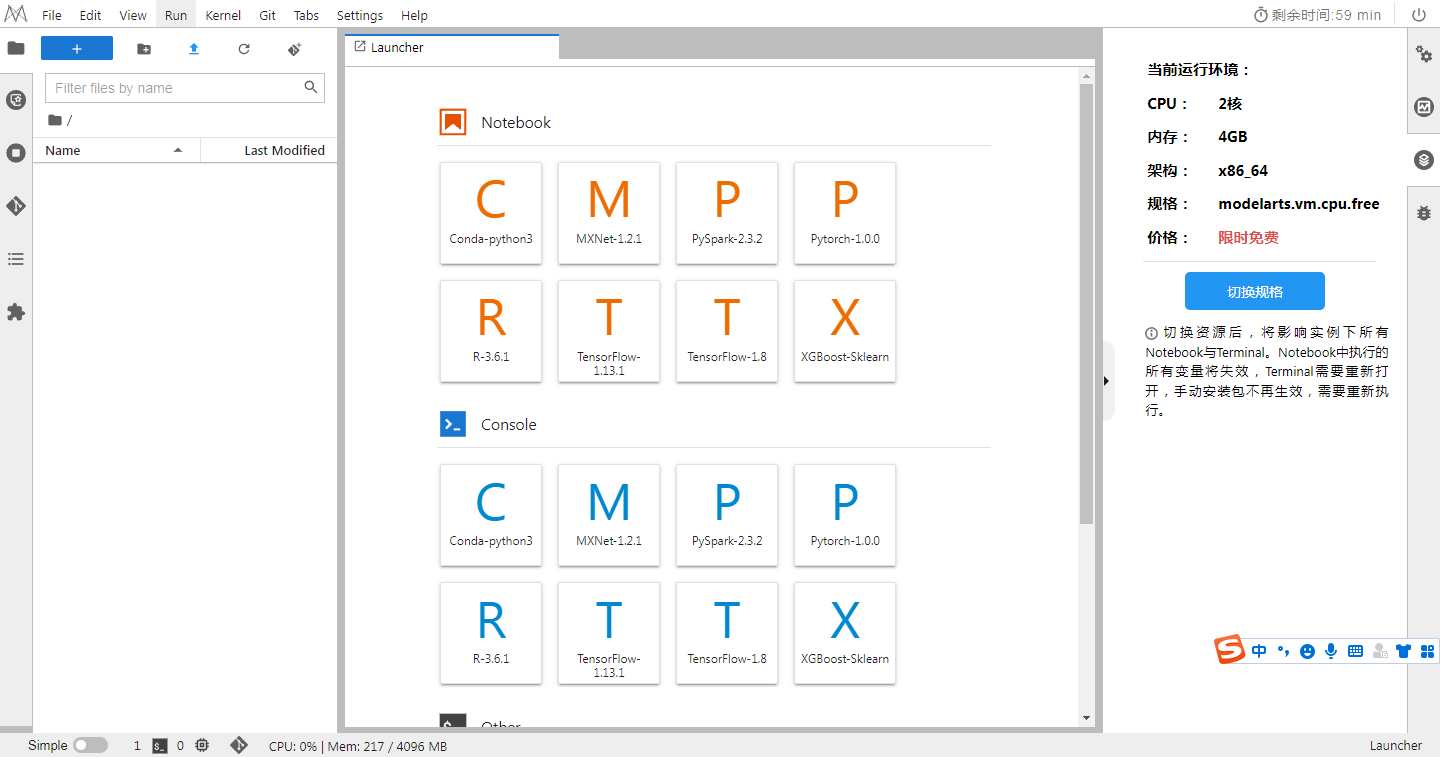Click the launcher scrollbar down arrow
The image size is (1440, 757).
pos(1087,717)
